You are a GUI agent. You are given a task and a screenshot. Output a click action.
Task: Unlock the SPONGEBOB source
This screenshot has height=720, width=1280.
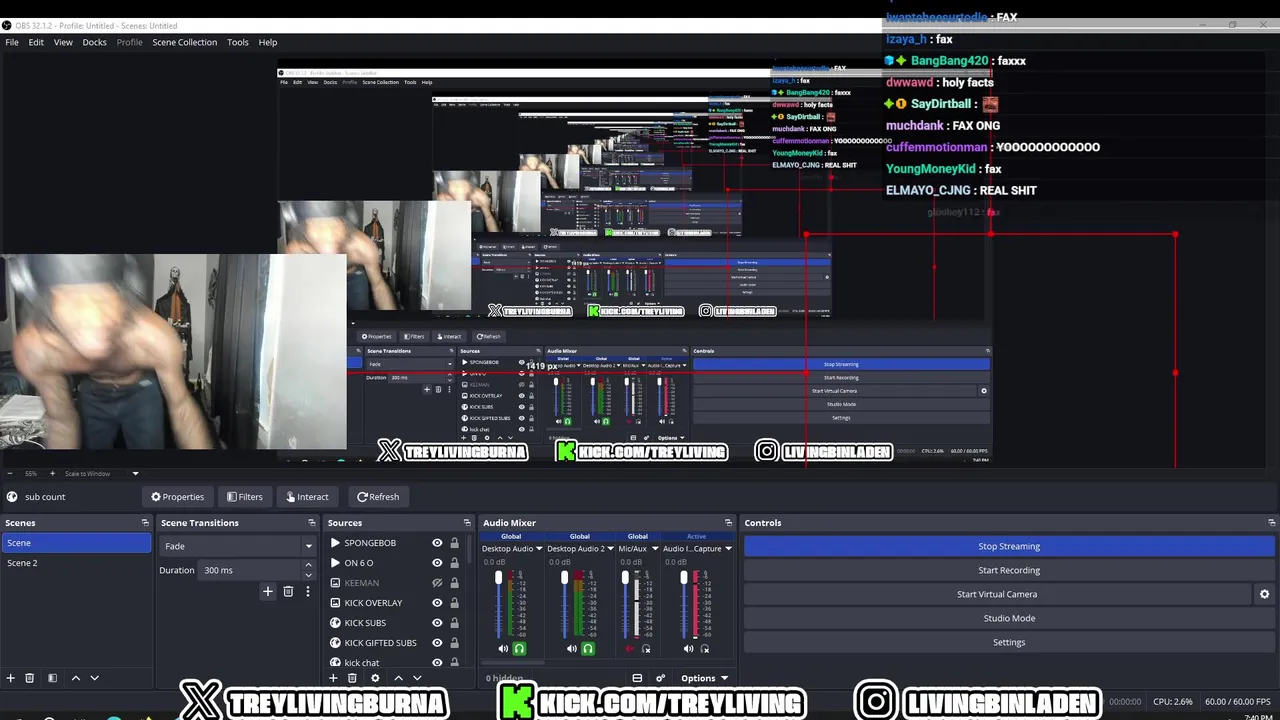(454, 543)
